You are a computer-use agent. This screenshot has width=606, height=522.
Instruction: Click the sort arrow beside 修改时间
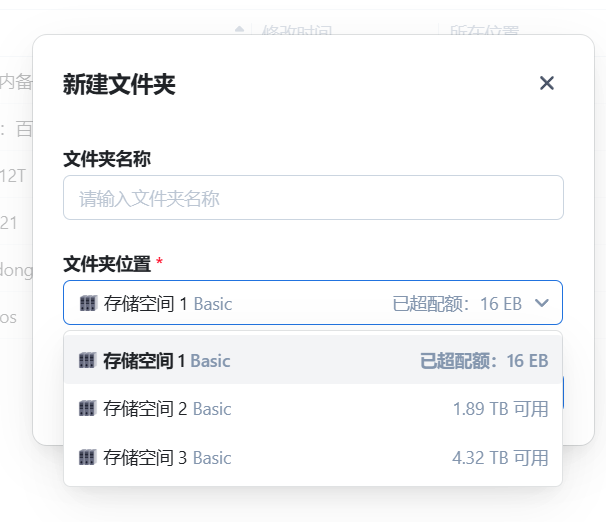(240, 29)
